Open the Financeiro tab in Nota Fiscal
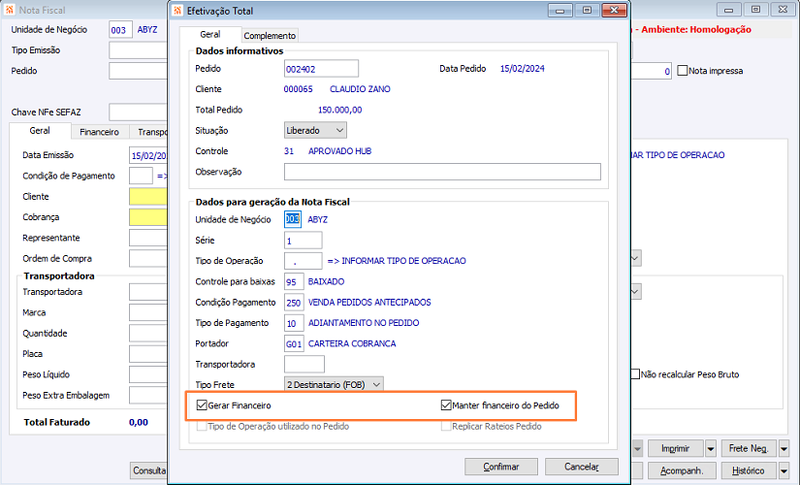 [x=99, y=132]
